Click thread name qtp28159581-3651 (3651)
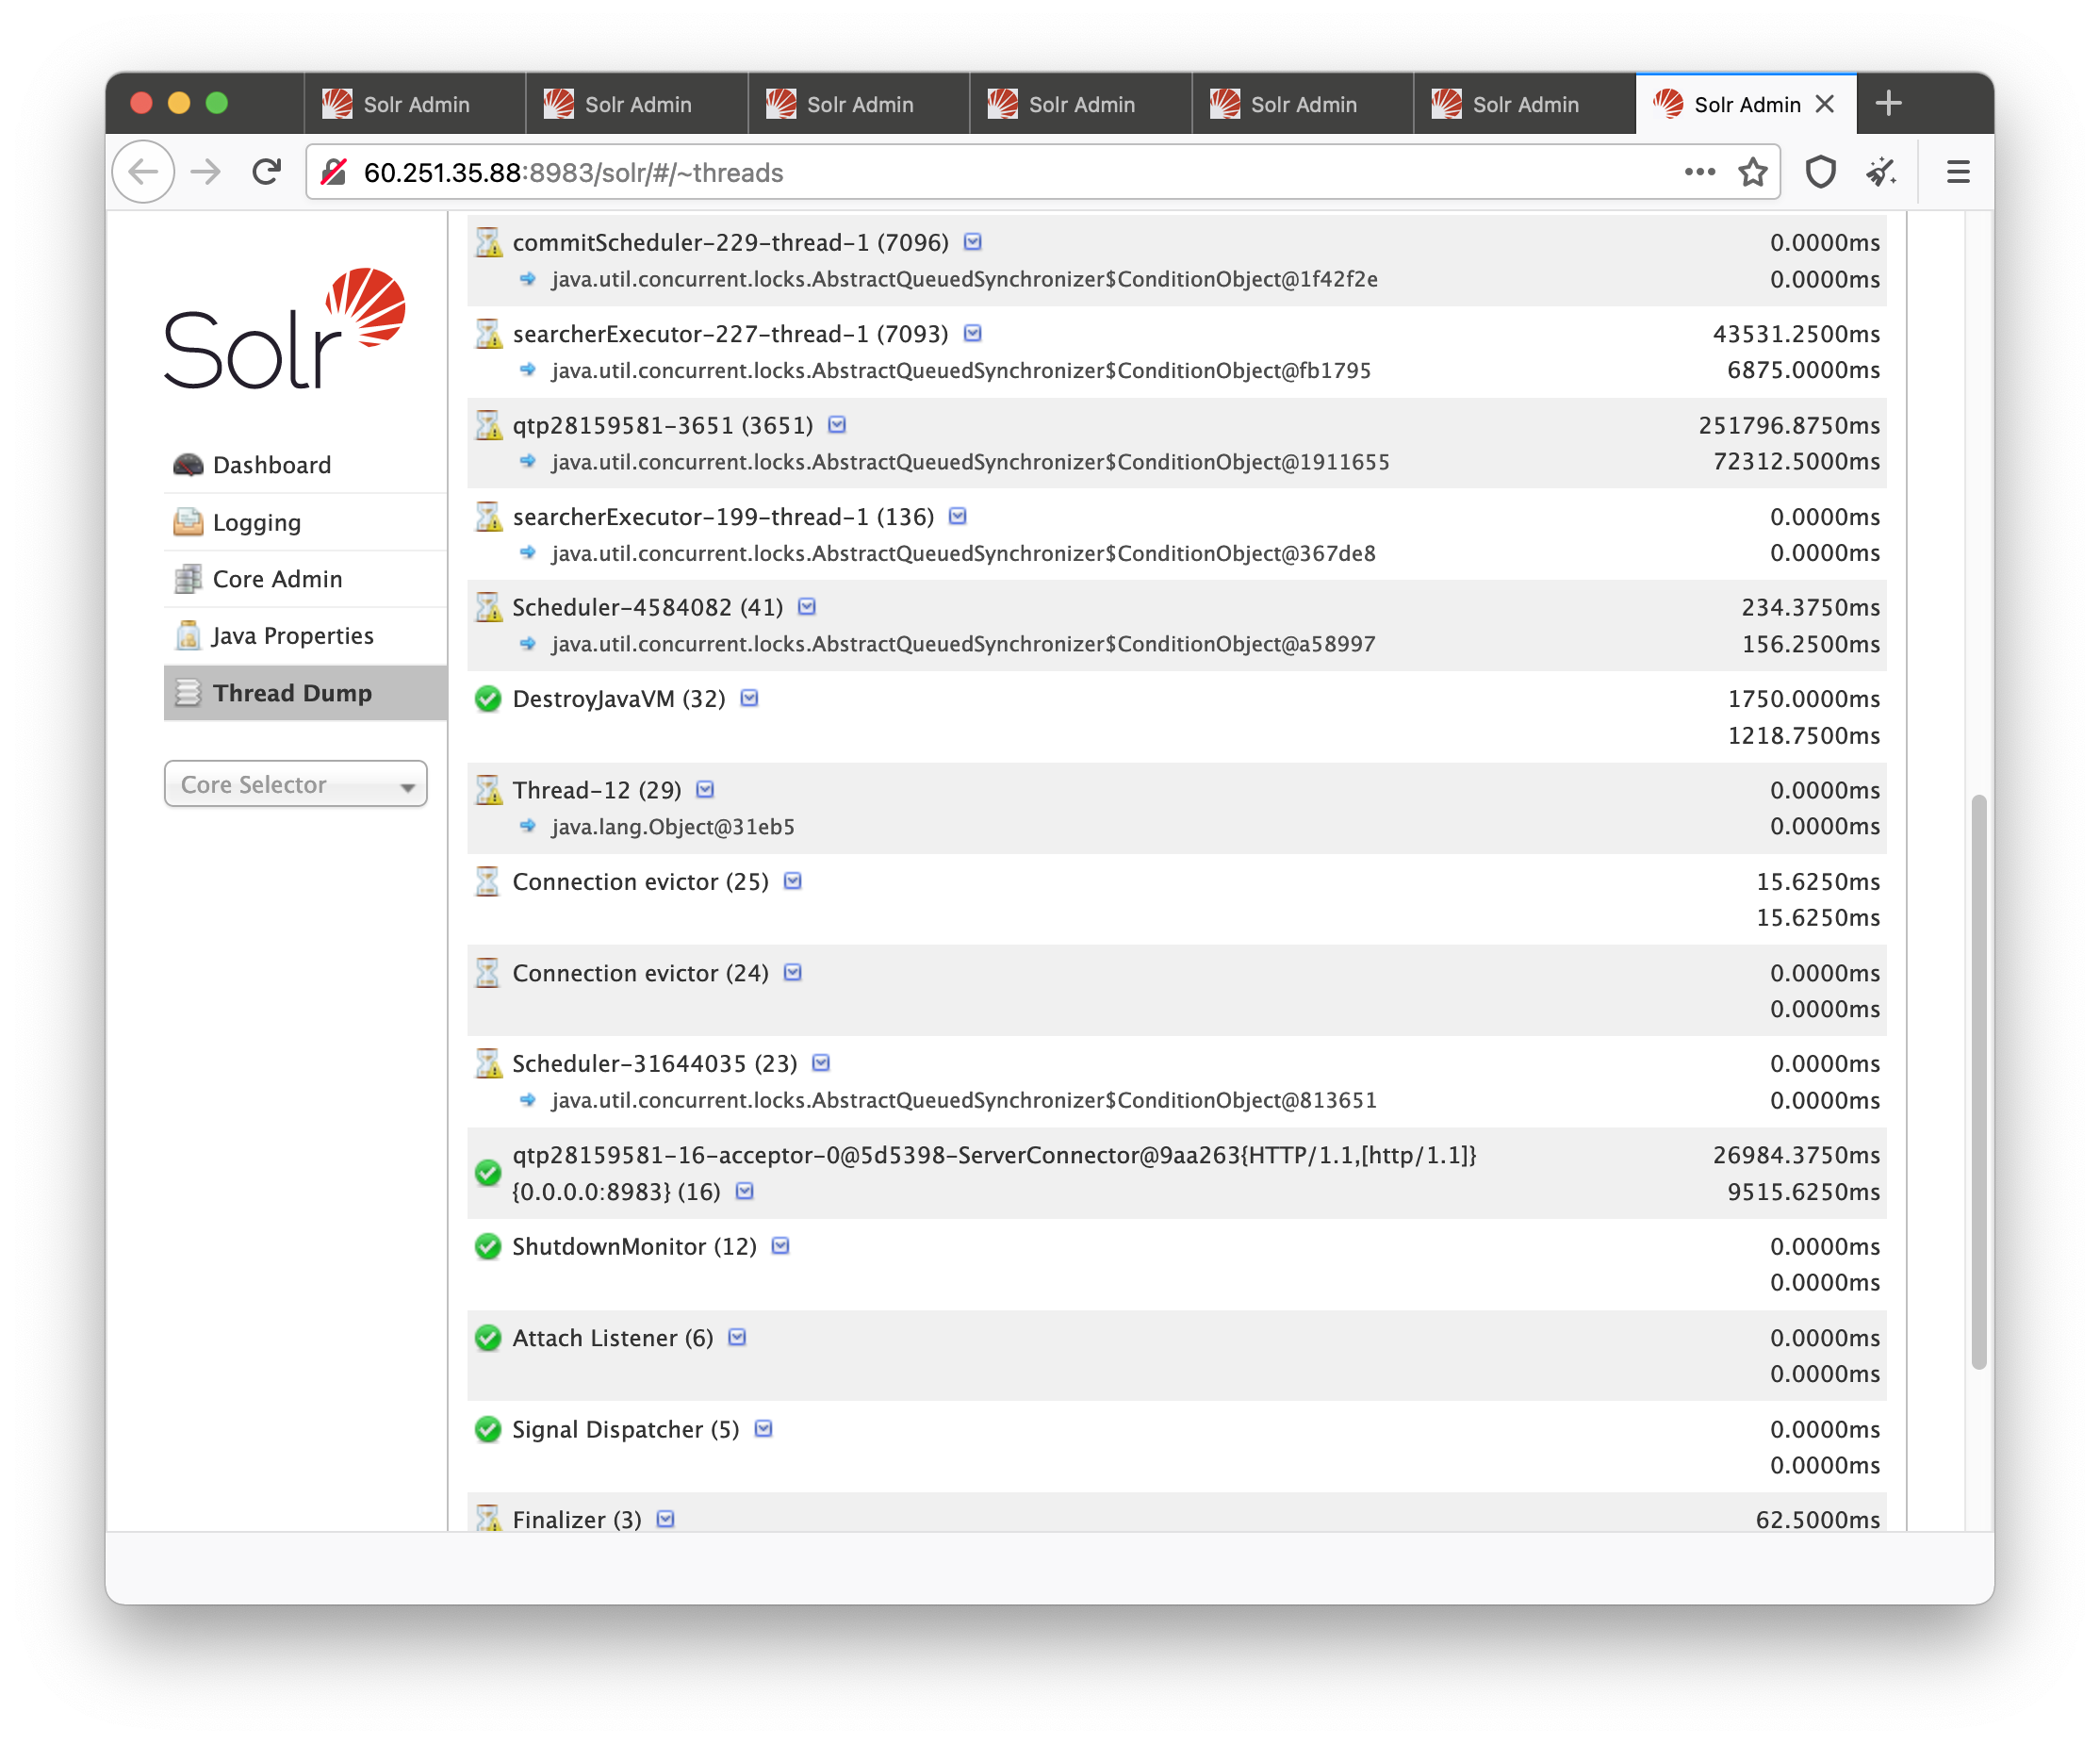Viewport: 2100px width, 1744px height. pyautogui.click(x=663, y=425)
